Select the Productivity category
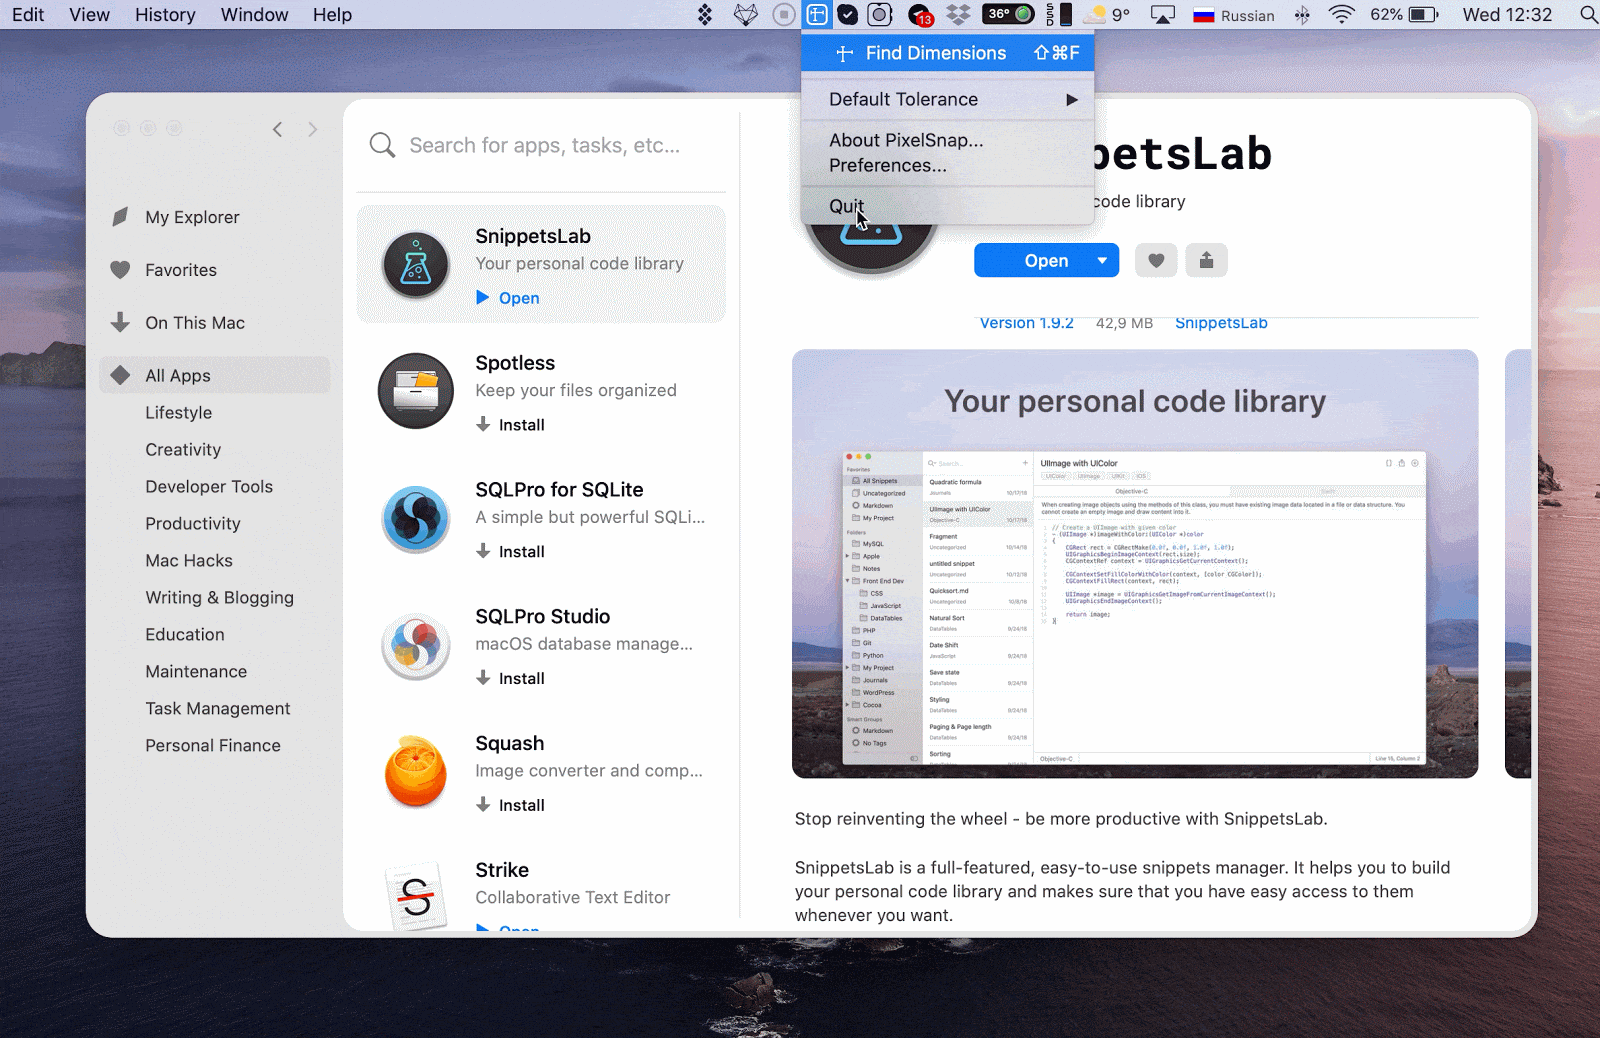The image size is (1600, 1038). click(x=193, y=524)
